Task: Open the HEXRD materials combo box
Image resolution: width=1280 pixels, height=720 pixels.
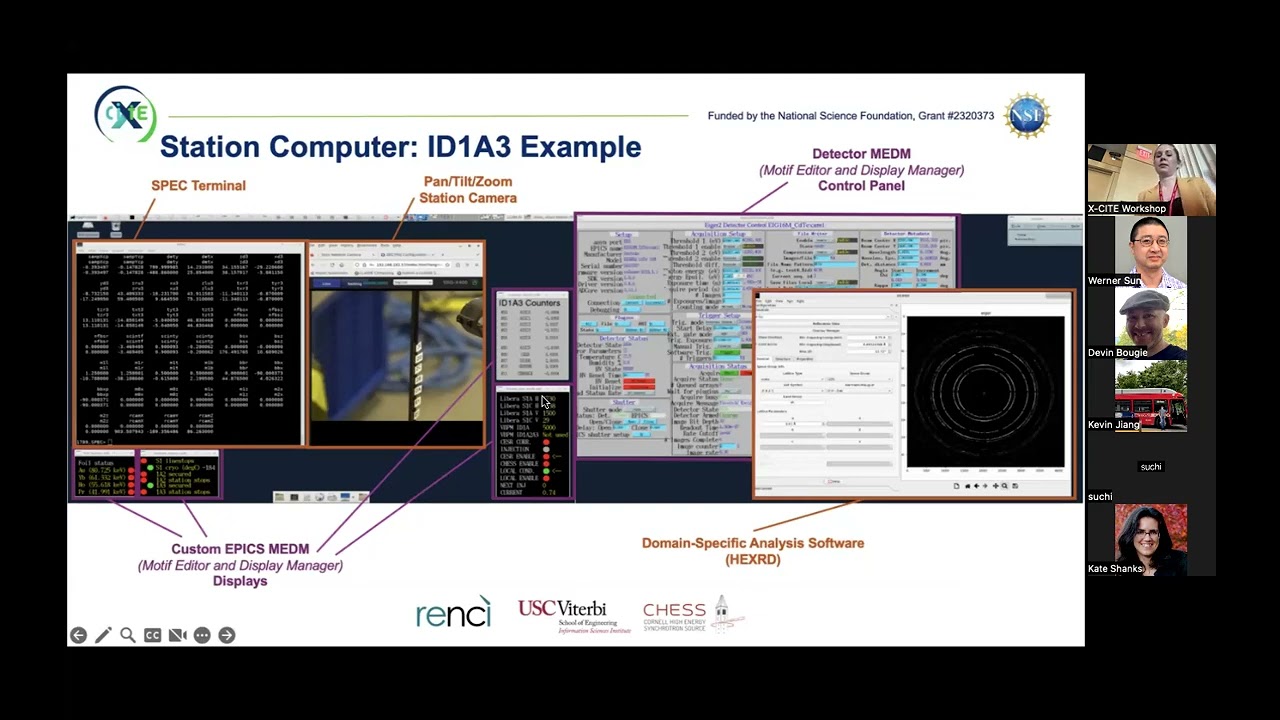Action: [x=820, y=316]
